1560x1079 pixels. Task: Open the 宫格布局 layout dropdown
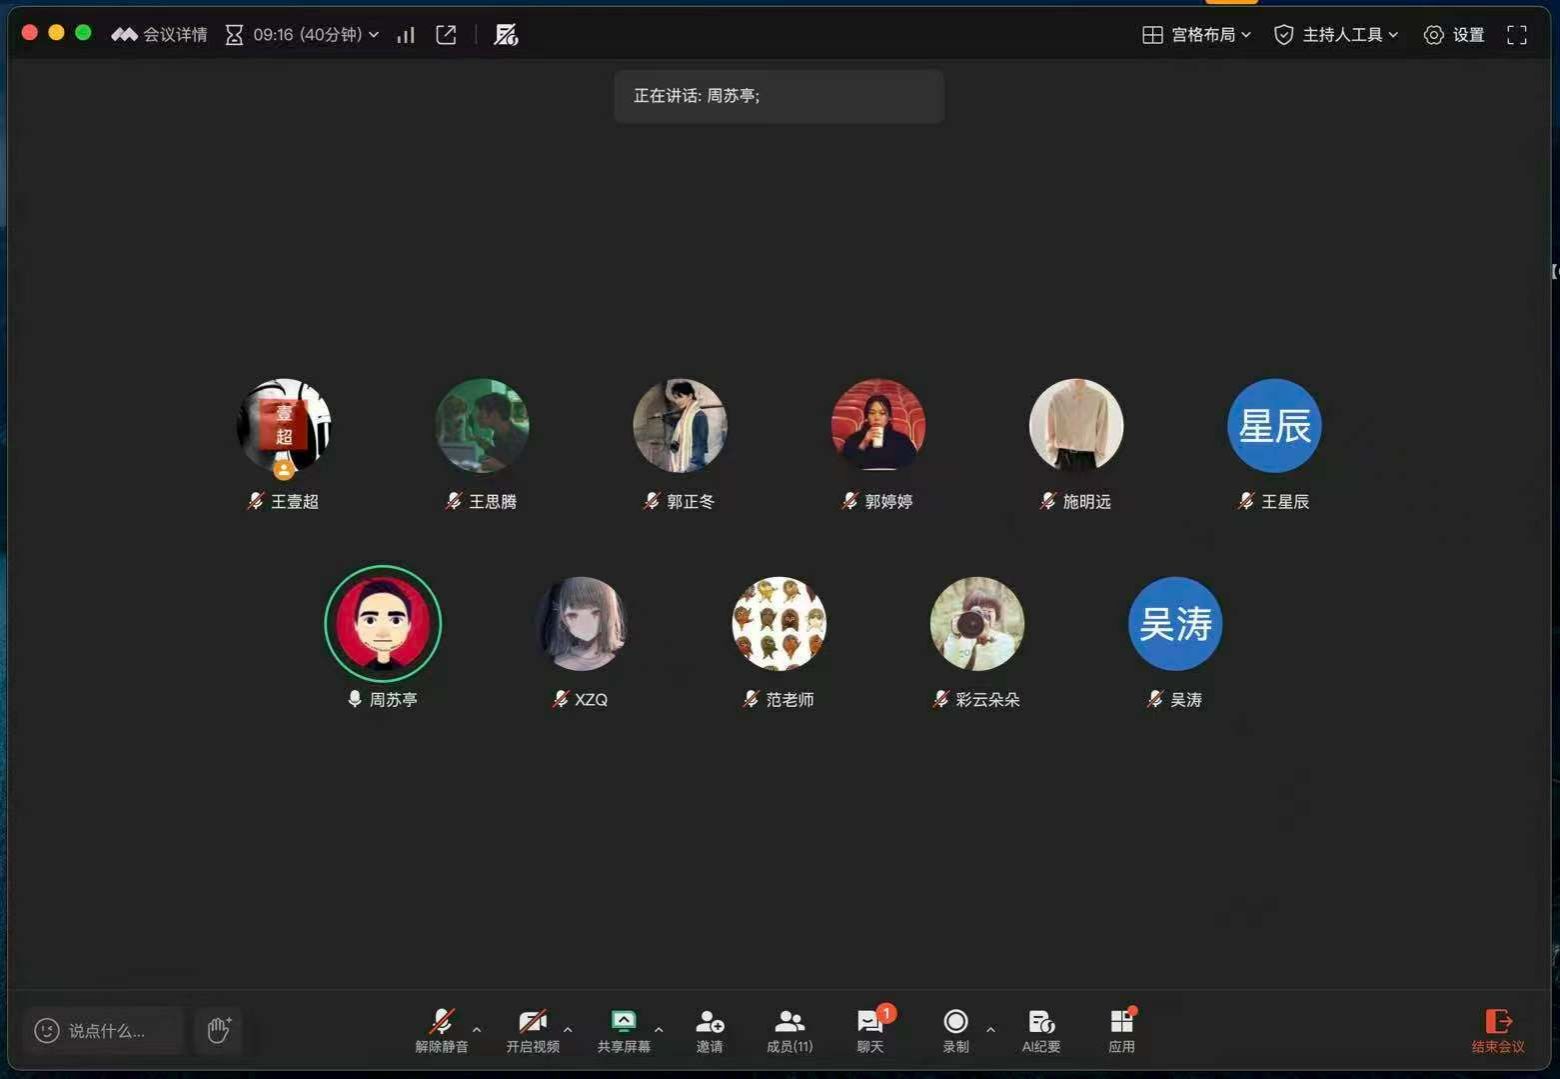coord(1197,35)
